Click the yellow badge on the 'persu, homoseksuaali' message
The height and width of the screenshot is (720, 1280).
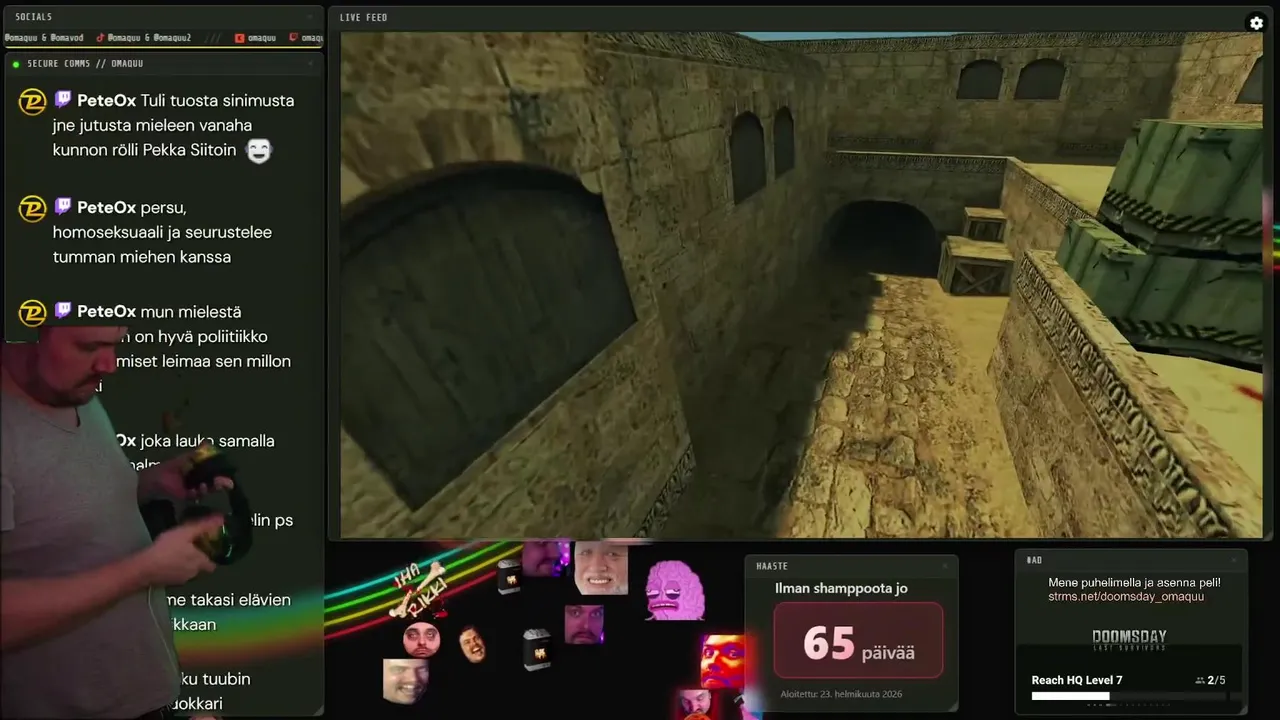click(32, 209)
